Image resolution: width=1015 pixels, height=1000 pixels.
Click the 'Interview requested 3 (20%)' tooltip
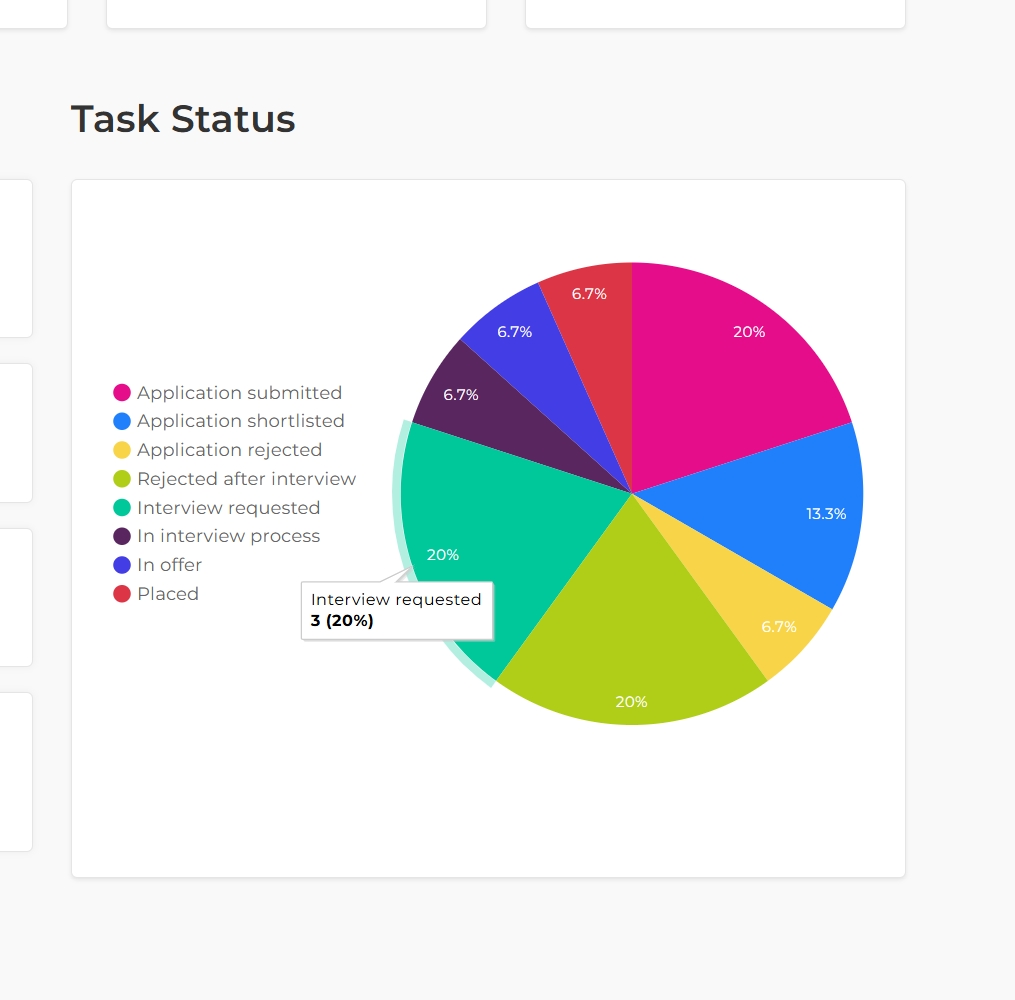pos(397,610)
